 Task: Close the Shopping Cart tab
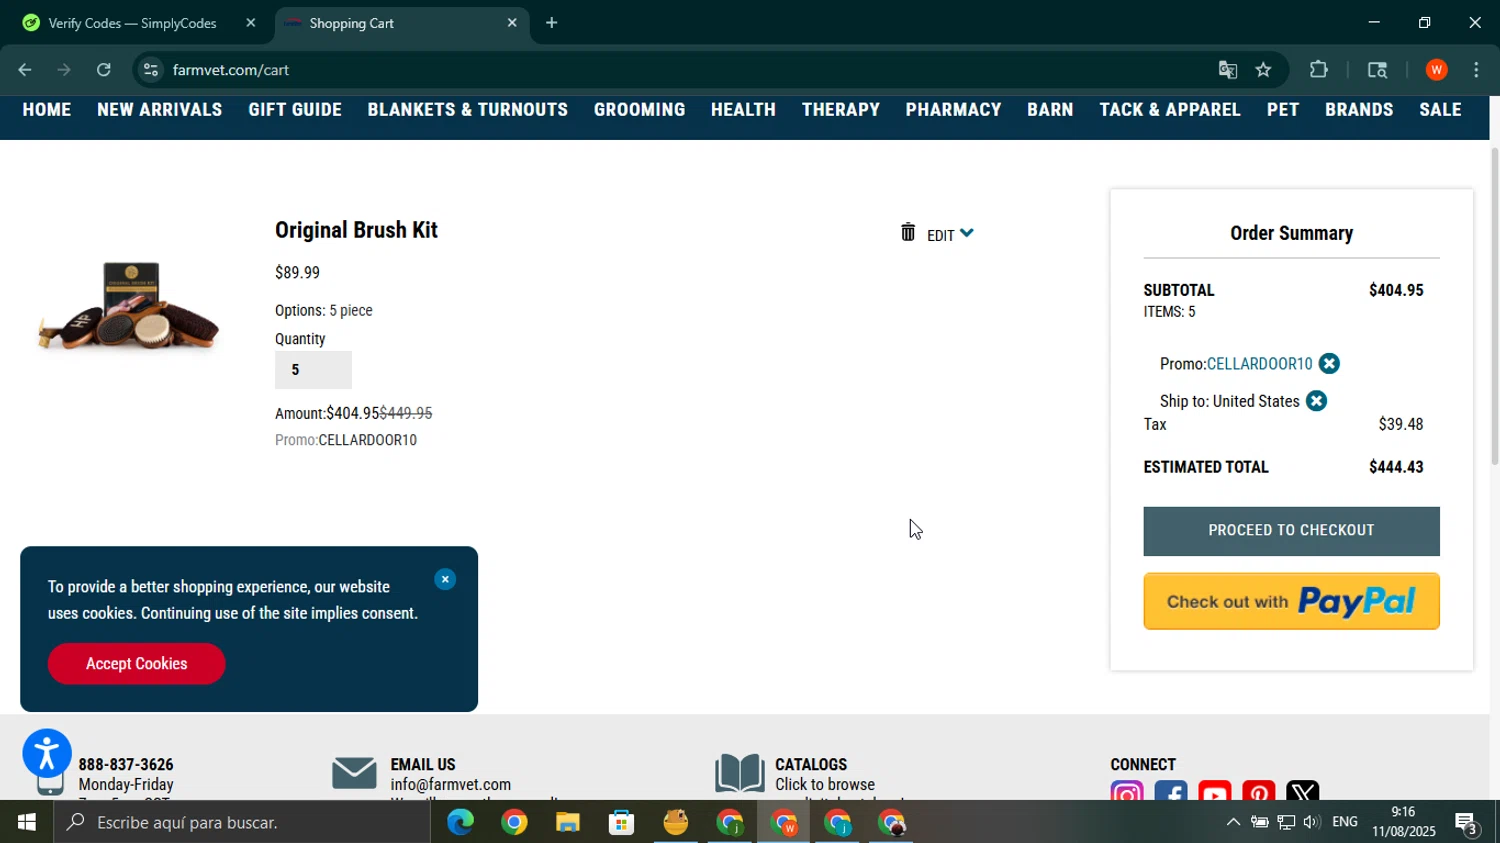[x=512, y=23]
